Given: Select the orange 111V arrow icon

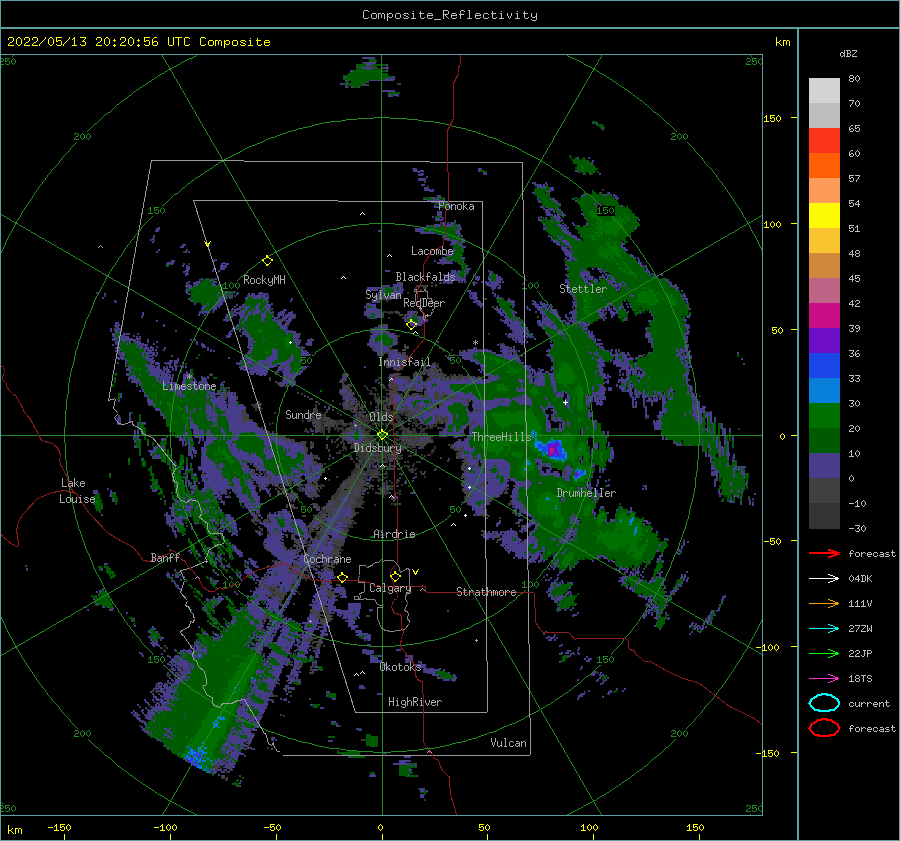Looking at the screenshot, I should click(x=824, y=603).
